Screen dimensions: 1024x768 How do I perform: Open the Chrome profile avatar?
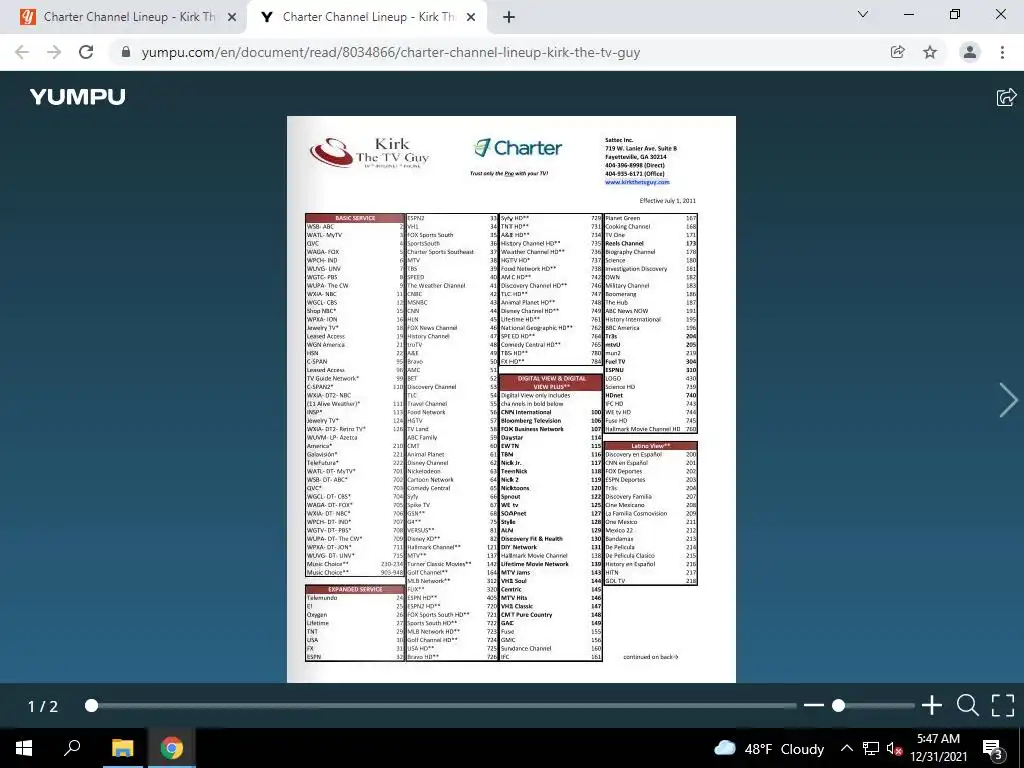coord(970,52)
